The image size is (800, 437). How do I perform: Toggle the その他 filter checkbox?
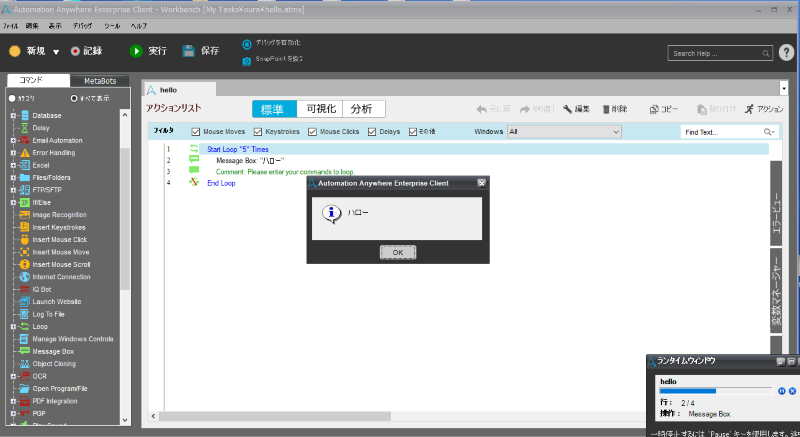click(413, 132)
